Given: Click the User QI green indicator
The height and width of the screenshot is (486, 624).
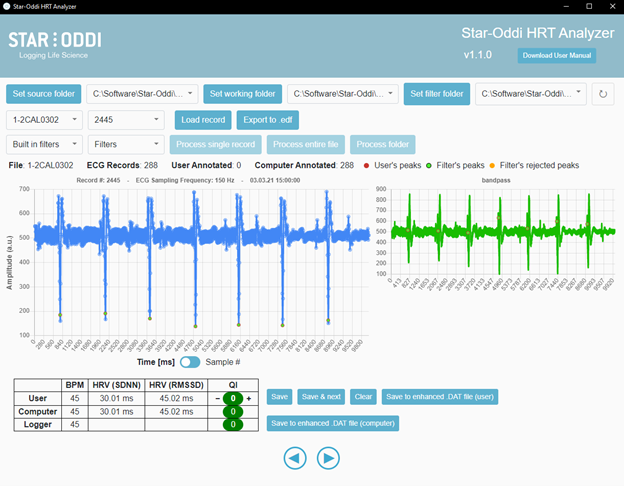Looking at the screenshot, I should pos(233,398).
